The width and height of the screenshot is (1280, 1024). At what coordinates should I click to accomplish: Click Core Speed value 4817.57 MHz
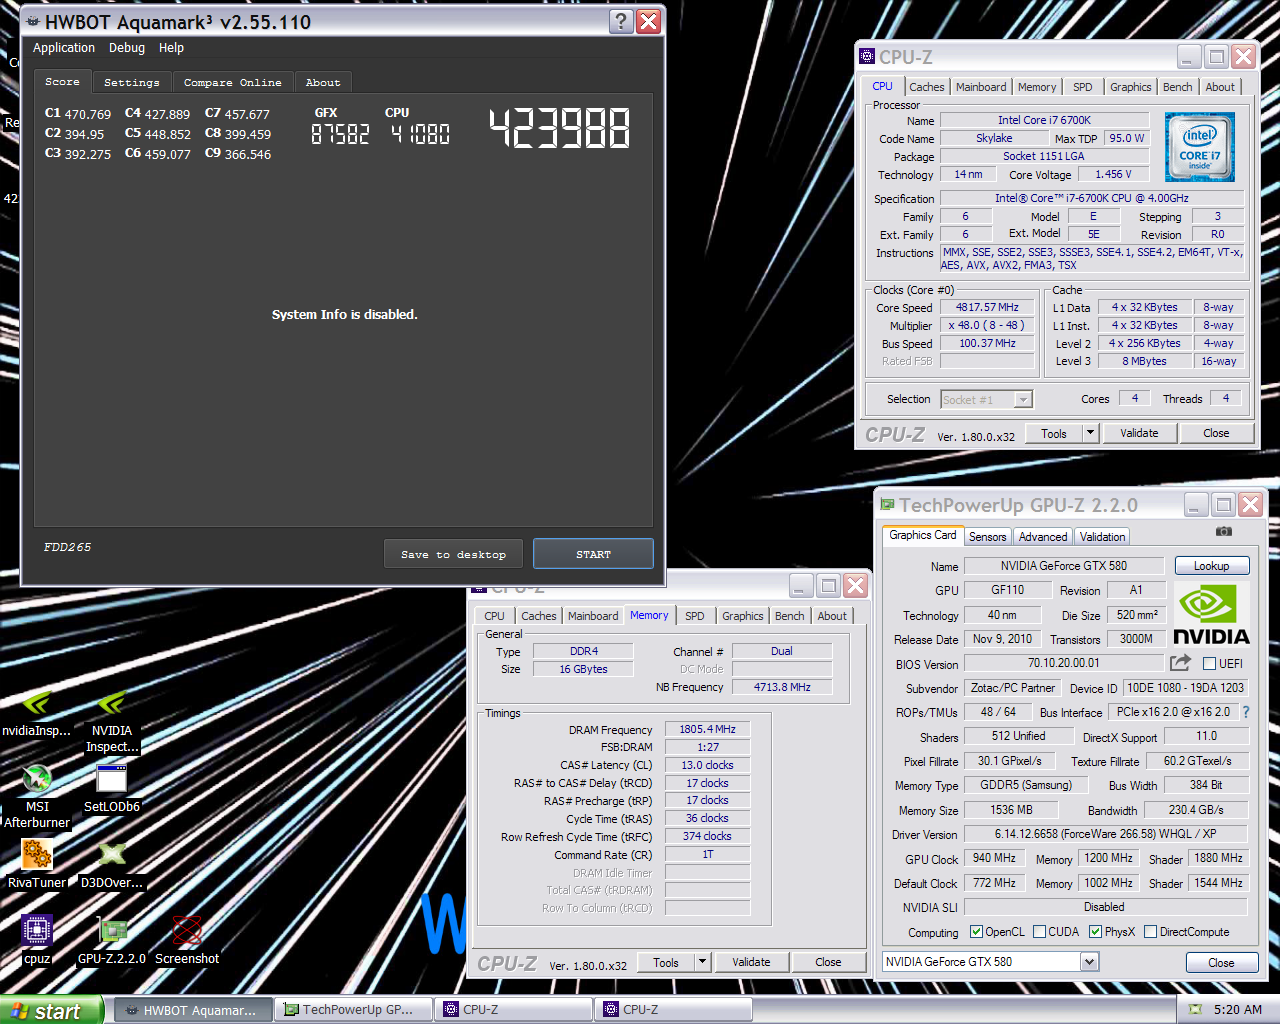[x=987, y=307]
